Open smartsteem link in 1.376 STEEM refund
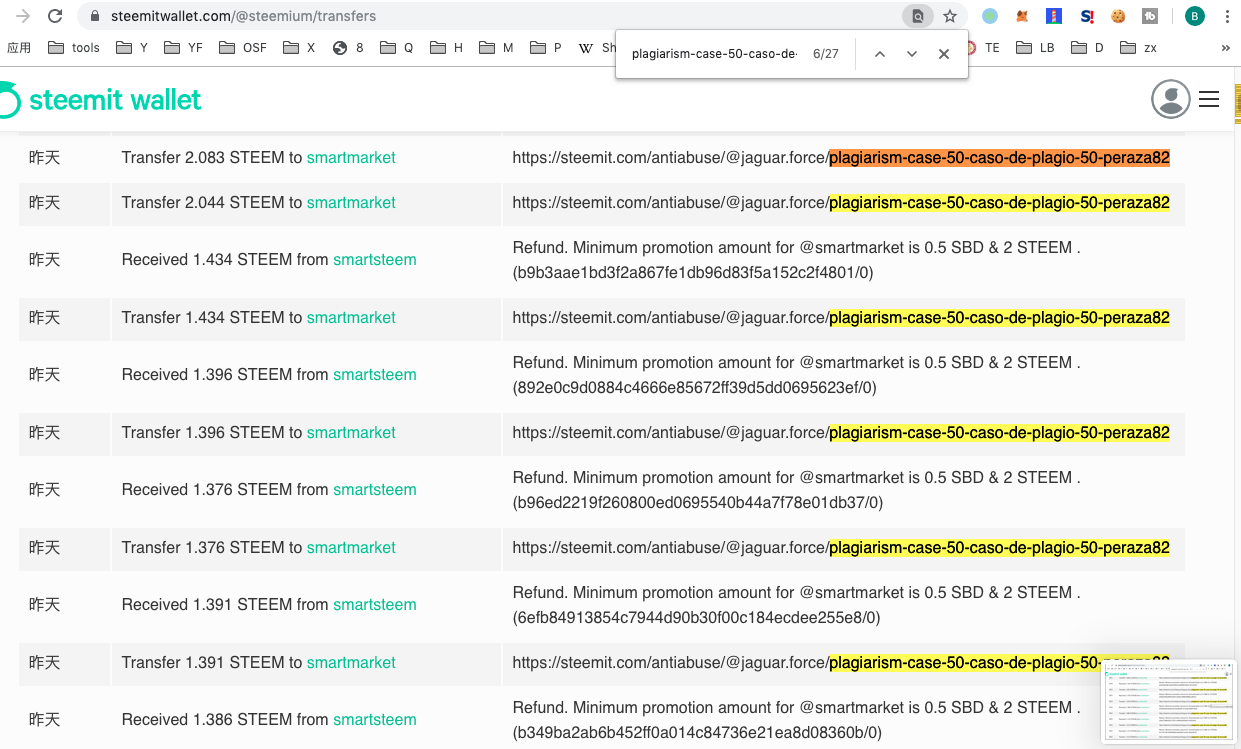Screen dimensions: 1241x749 pyautogui.click(x=375, y=490)
